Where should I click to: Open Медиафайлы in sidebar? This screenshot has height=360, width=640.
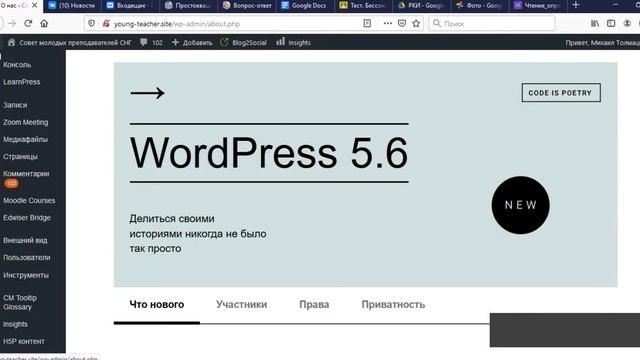tap(25, 139)
